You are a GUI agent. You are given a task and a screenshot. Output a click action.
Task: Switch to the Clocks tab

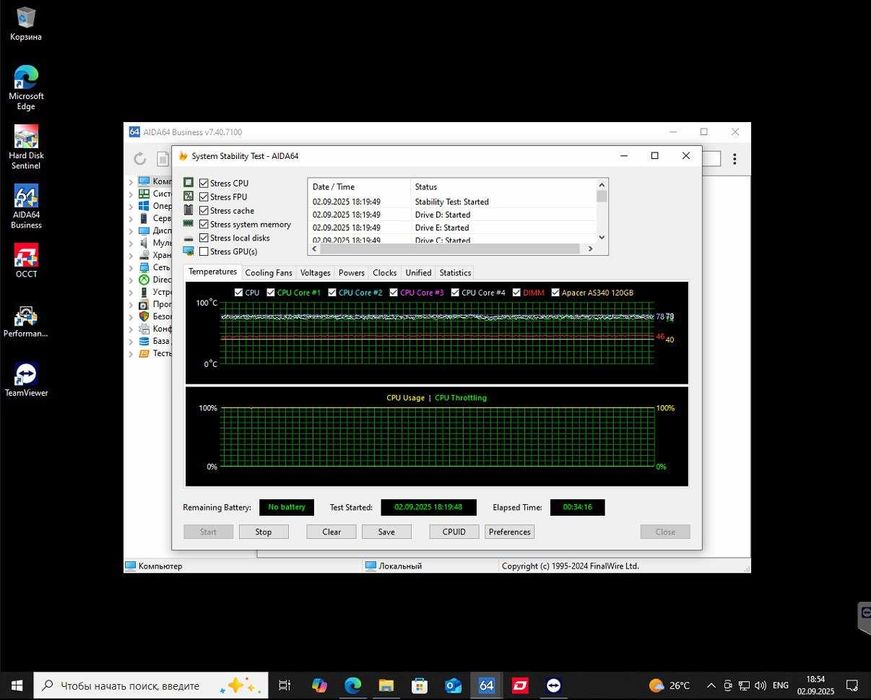coord(384,273)
